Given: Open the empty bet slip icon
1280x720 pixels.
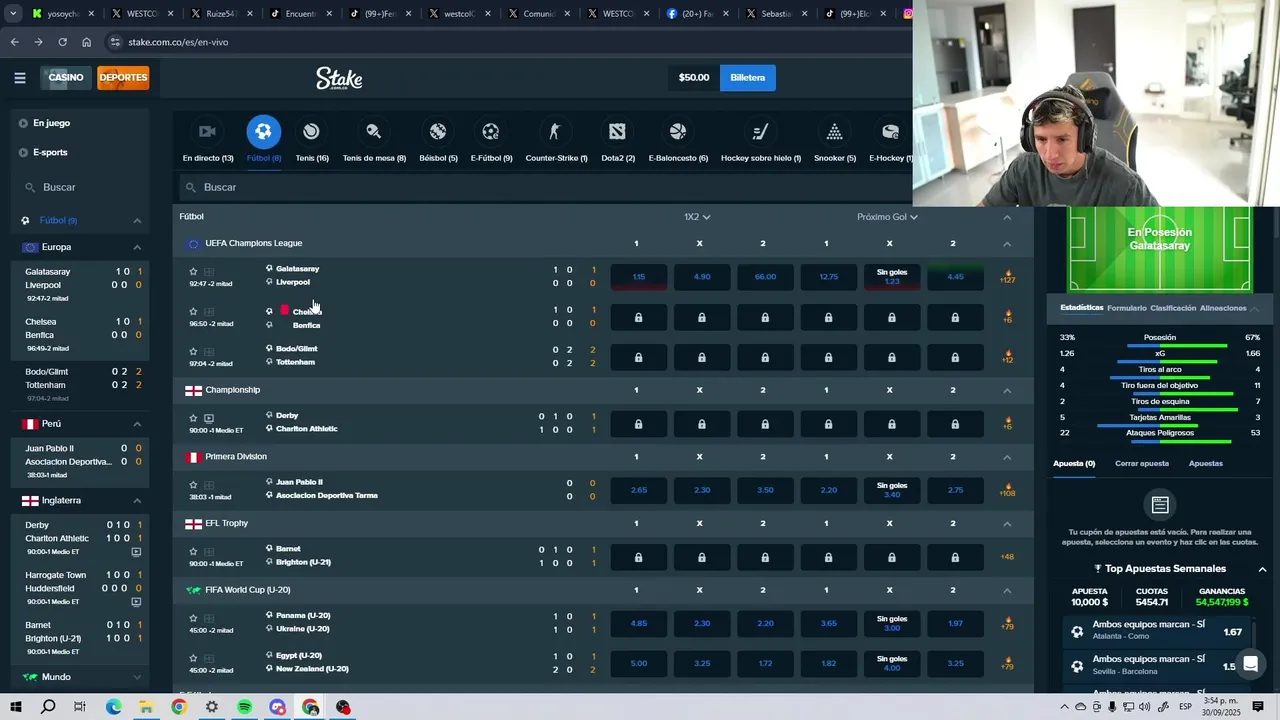Looking at the screenshot, I should tap(1160, 505).
